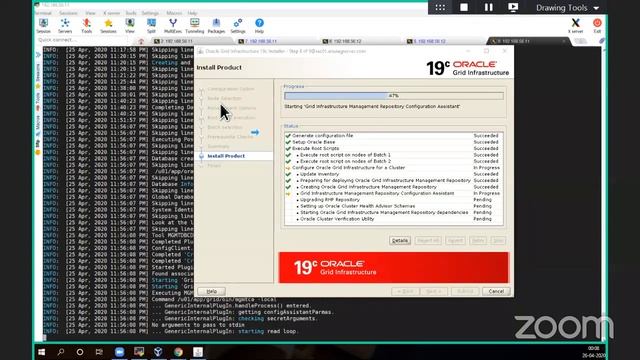Open the Settings menu in the menu bar
This screenshot has height=360, width=640.
tap(150, 13)
